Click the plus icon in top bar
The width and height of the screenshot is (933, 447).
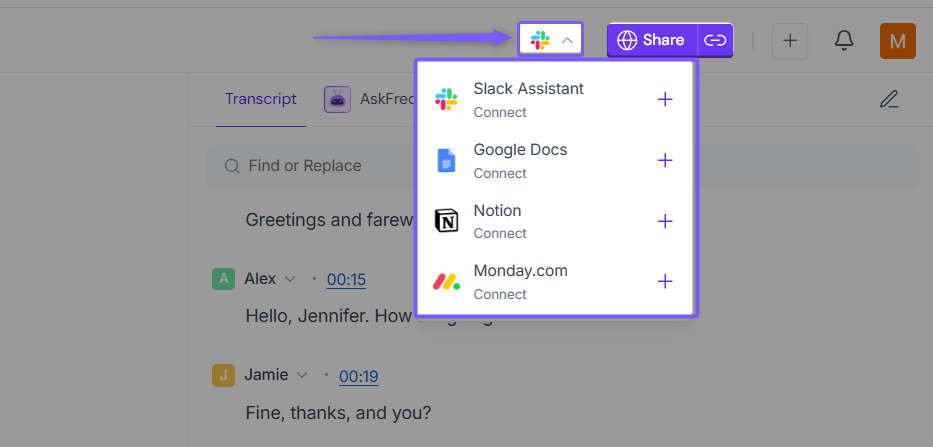point(790,40)
